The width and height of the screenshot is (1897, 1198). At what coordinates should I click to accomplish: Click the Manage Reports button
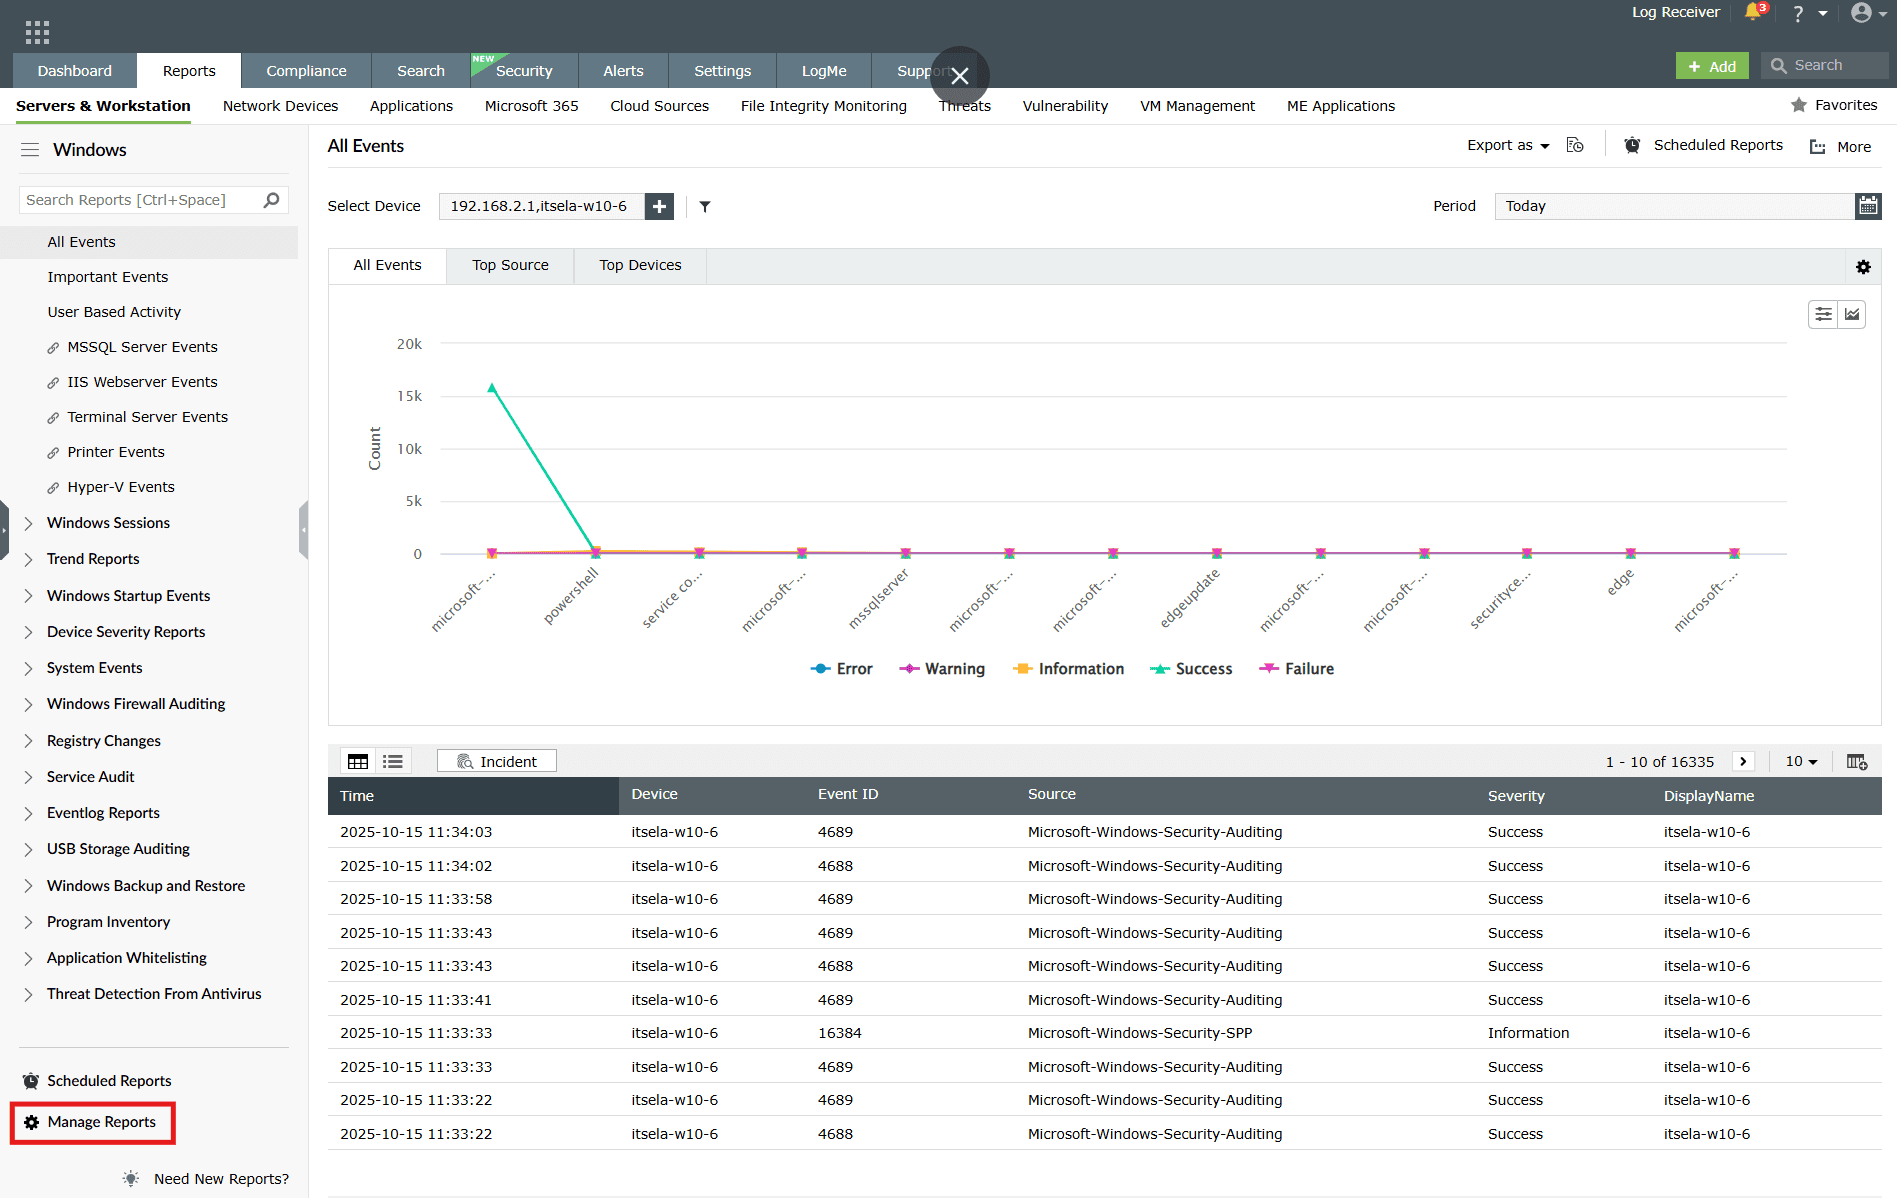[x=92, y=1122]
